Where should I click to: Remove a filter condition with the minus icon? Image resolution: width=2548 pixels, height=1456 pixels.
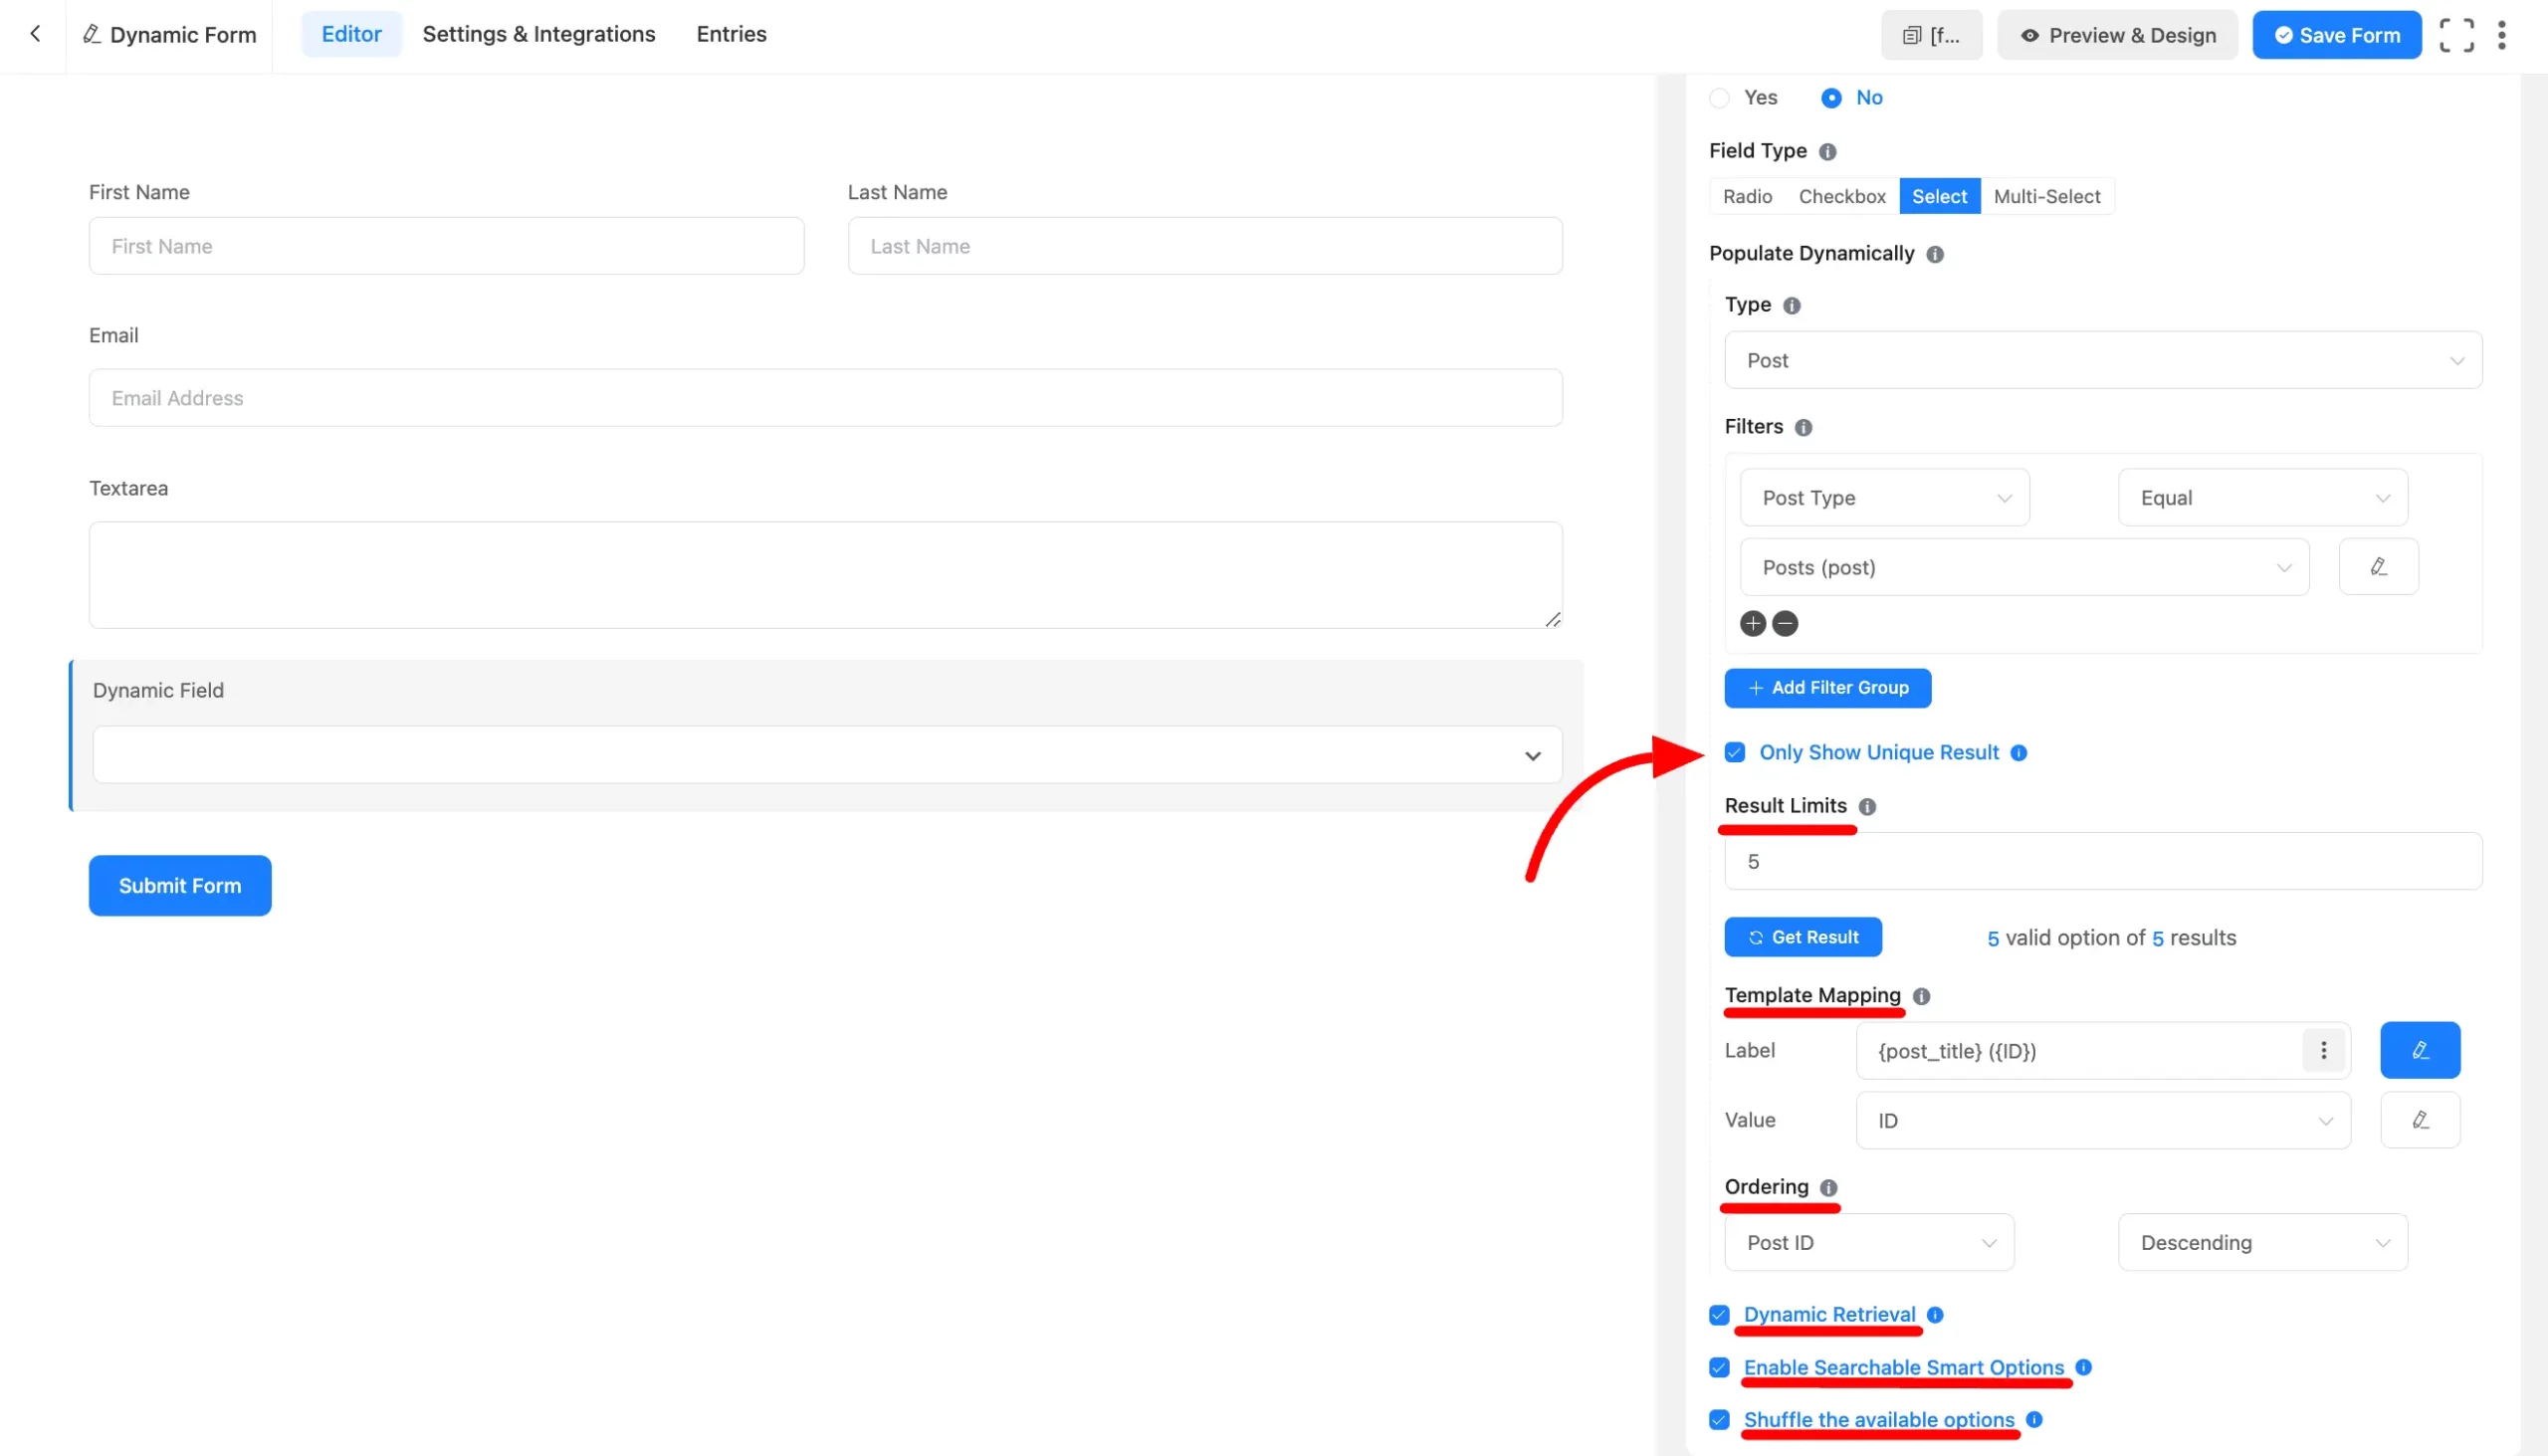pyautogui.click(x=1785, y=623)
